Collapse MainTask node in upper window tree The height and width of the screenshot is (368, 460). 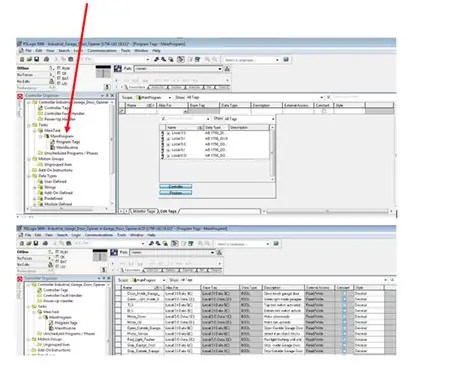tap(35, 131)
